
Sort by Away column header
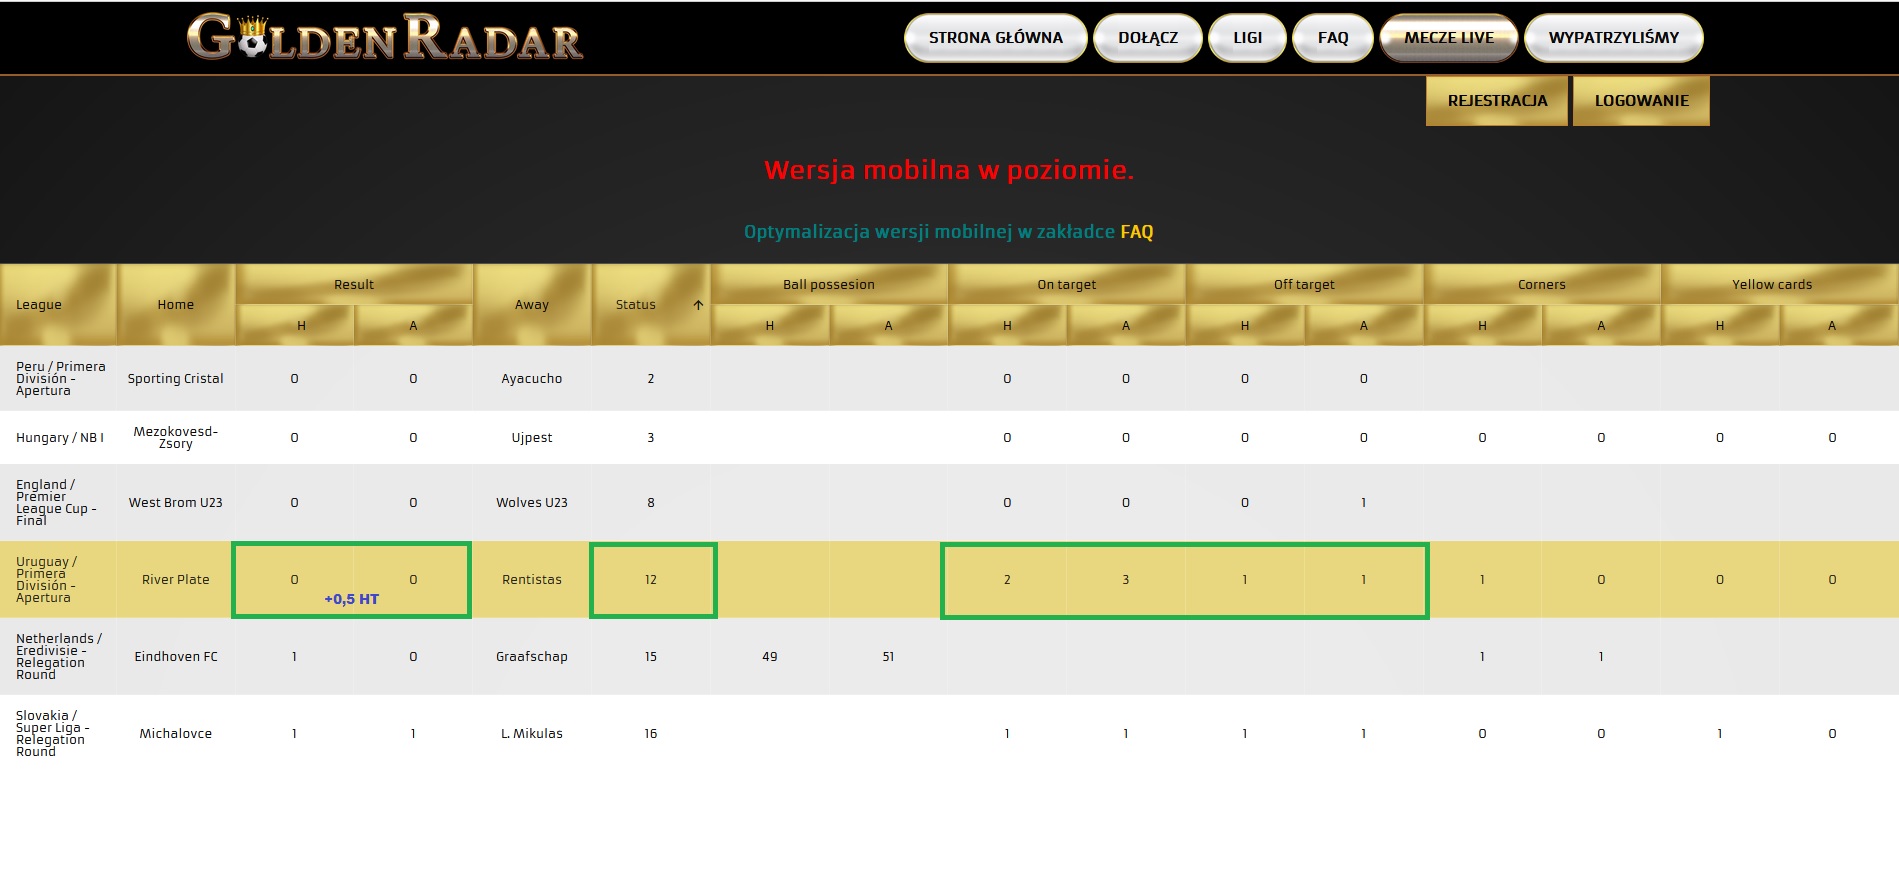532,305
